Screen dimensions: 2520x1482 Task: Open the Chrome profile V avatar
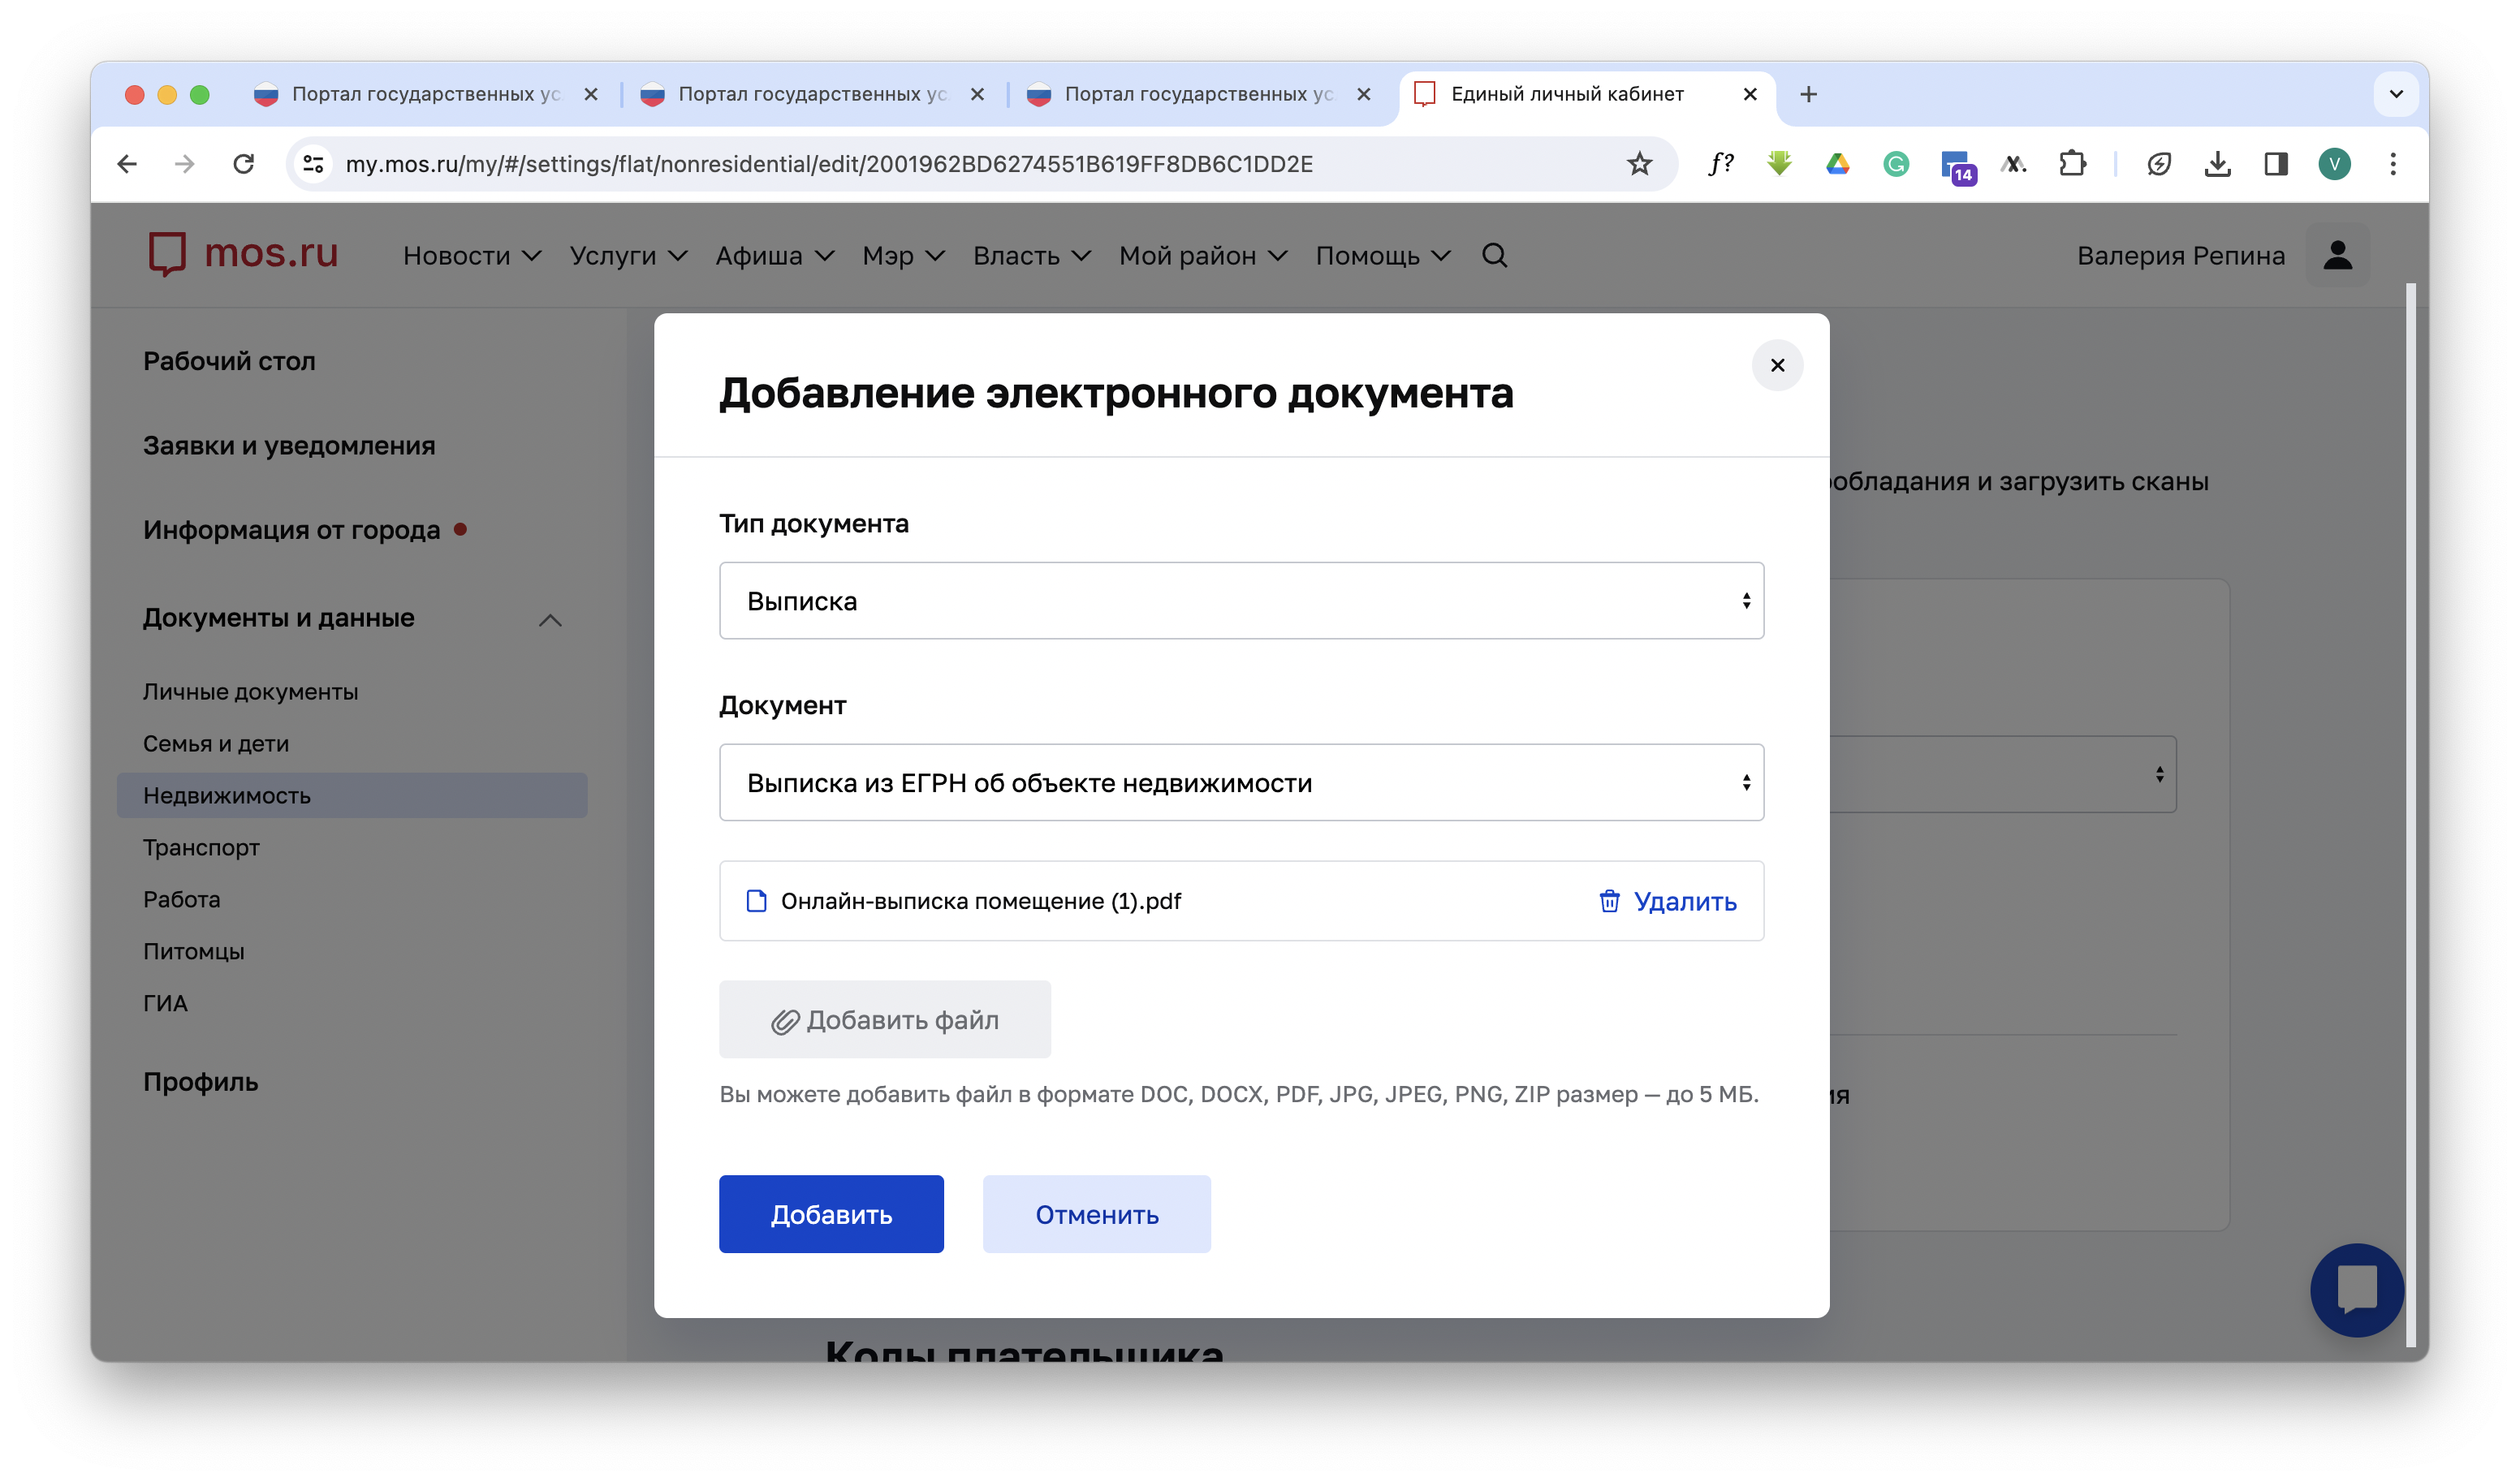pos(2334,164)
